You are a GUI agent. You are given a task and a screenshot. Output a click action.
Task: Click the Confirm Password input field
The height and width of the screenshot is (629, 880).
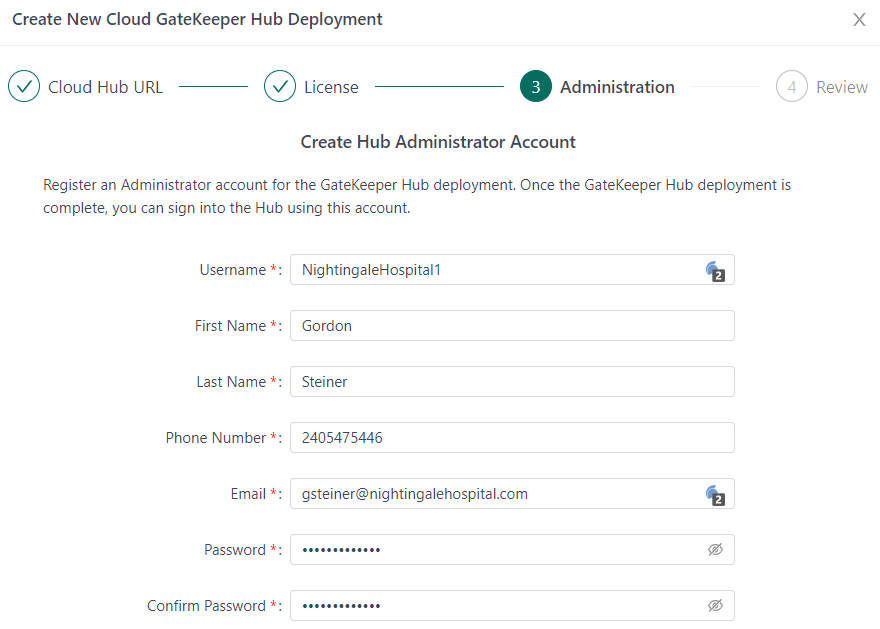[495, 606]
